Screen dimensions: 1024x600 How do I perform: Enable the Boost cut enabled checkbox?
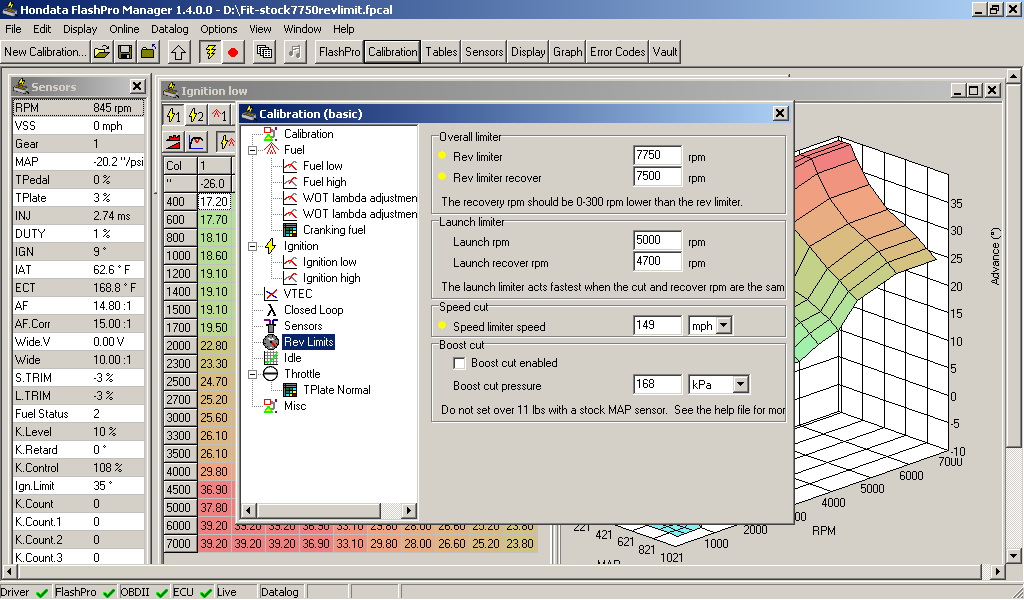coord(460,363)
